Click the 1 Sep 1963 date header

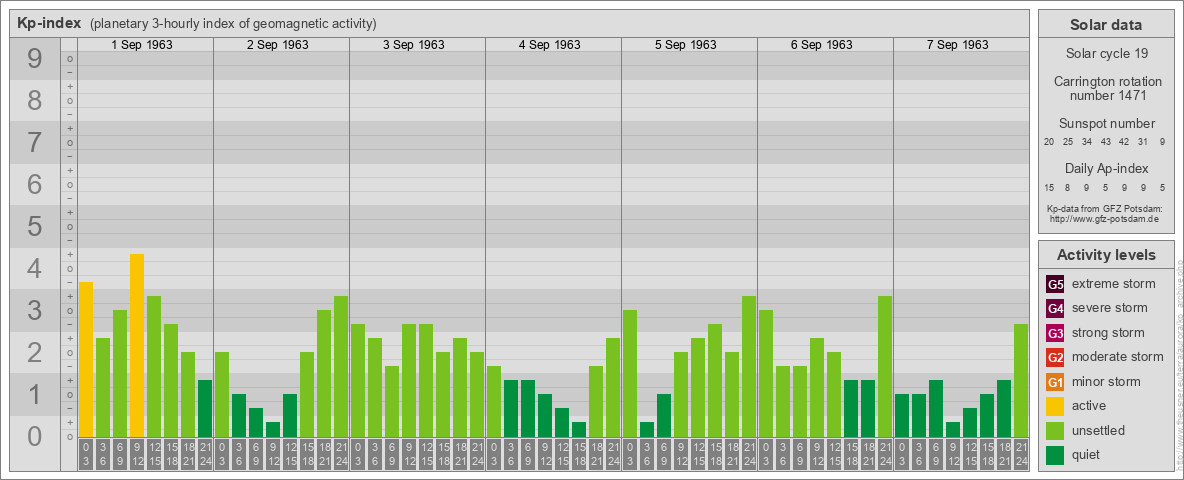pyautogui.click(x=142, y=45)
